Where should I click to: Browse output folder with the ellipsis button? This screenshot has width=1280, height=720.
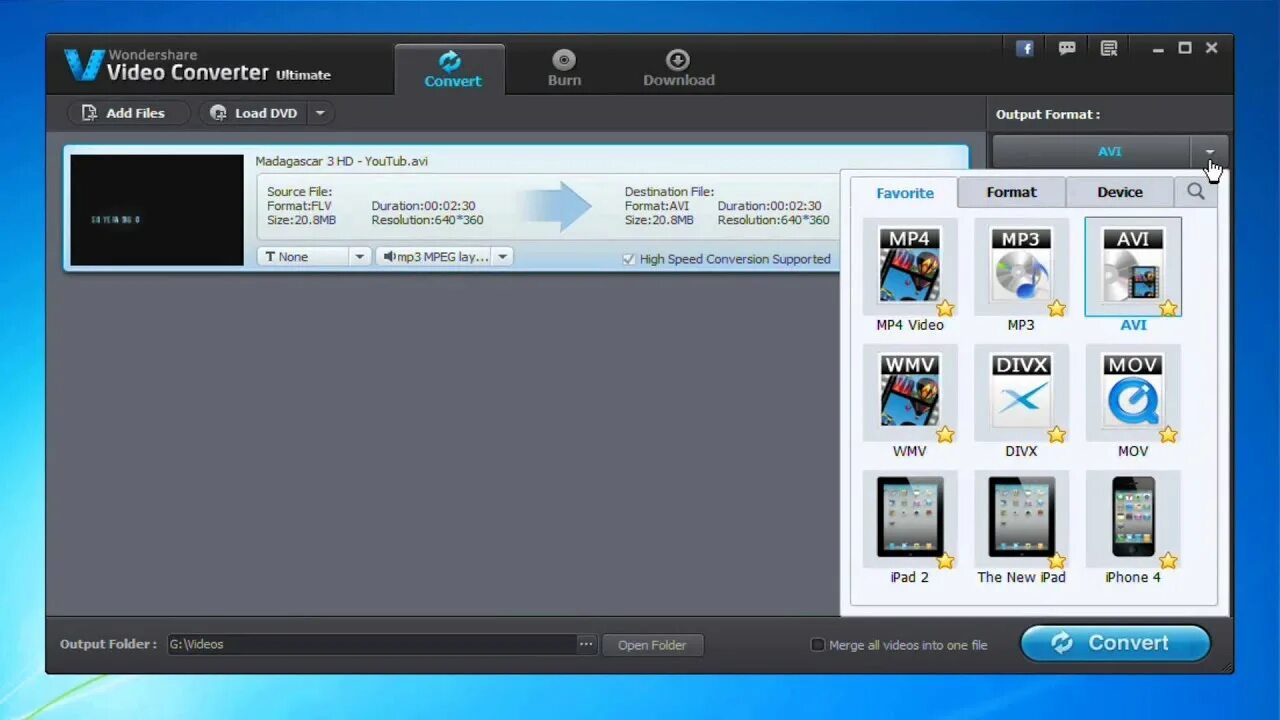click(x=587, y=645)
